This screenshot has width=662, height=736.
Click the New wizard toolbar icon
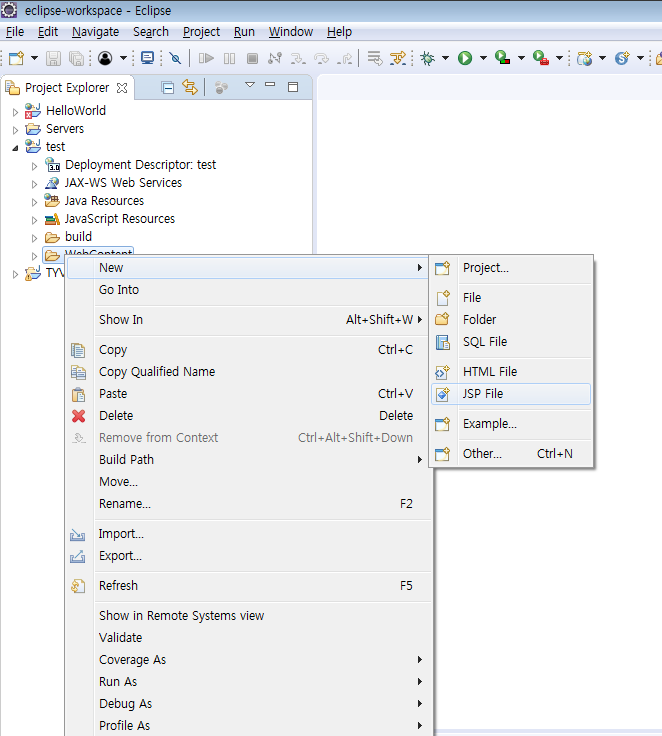click(x=16, y=58)
